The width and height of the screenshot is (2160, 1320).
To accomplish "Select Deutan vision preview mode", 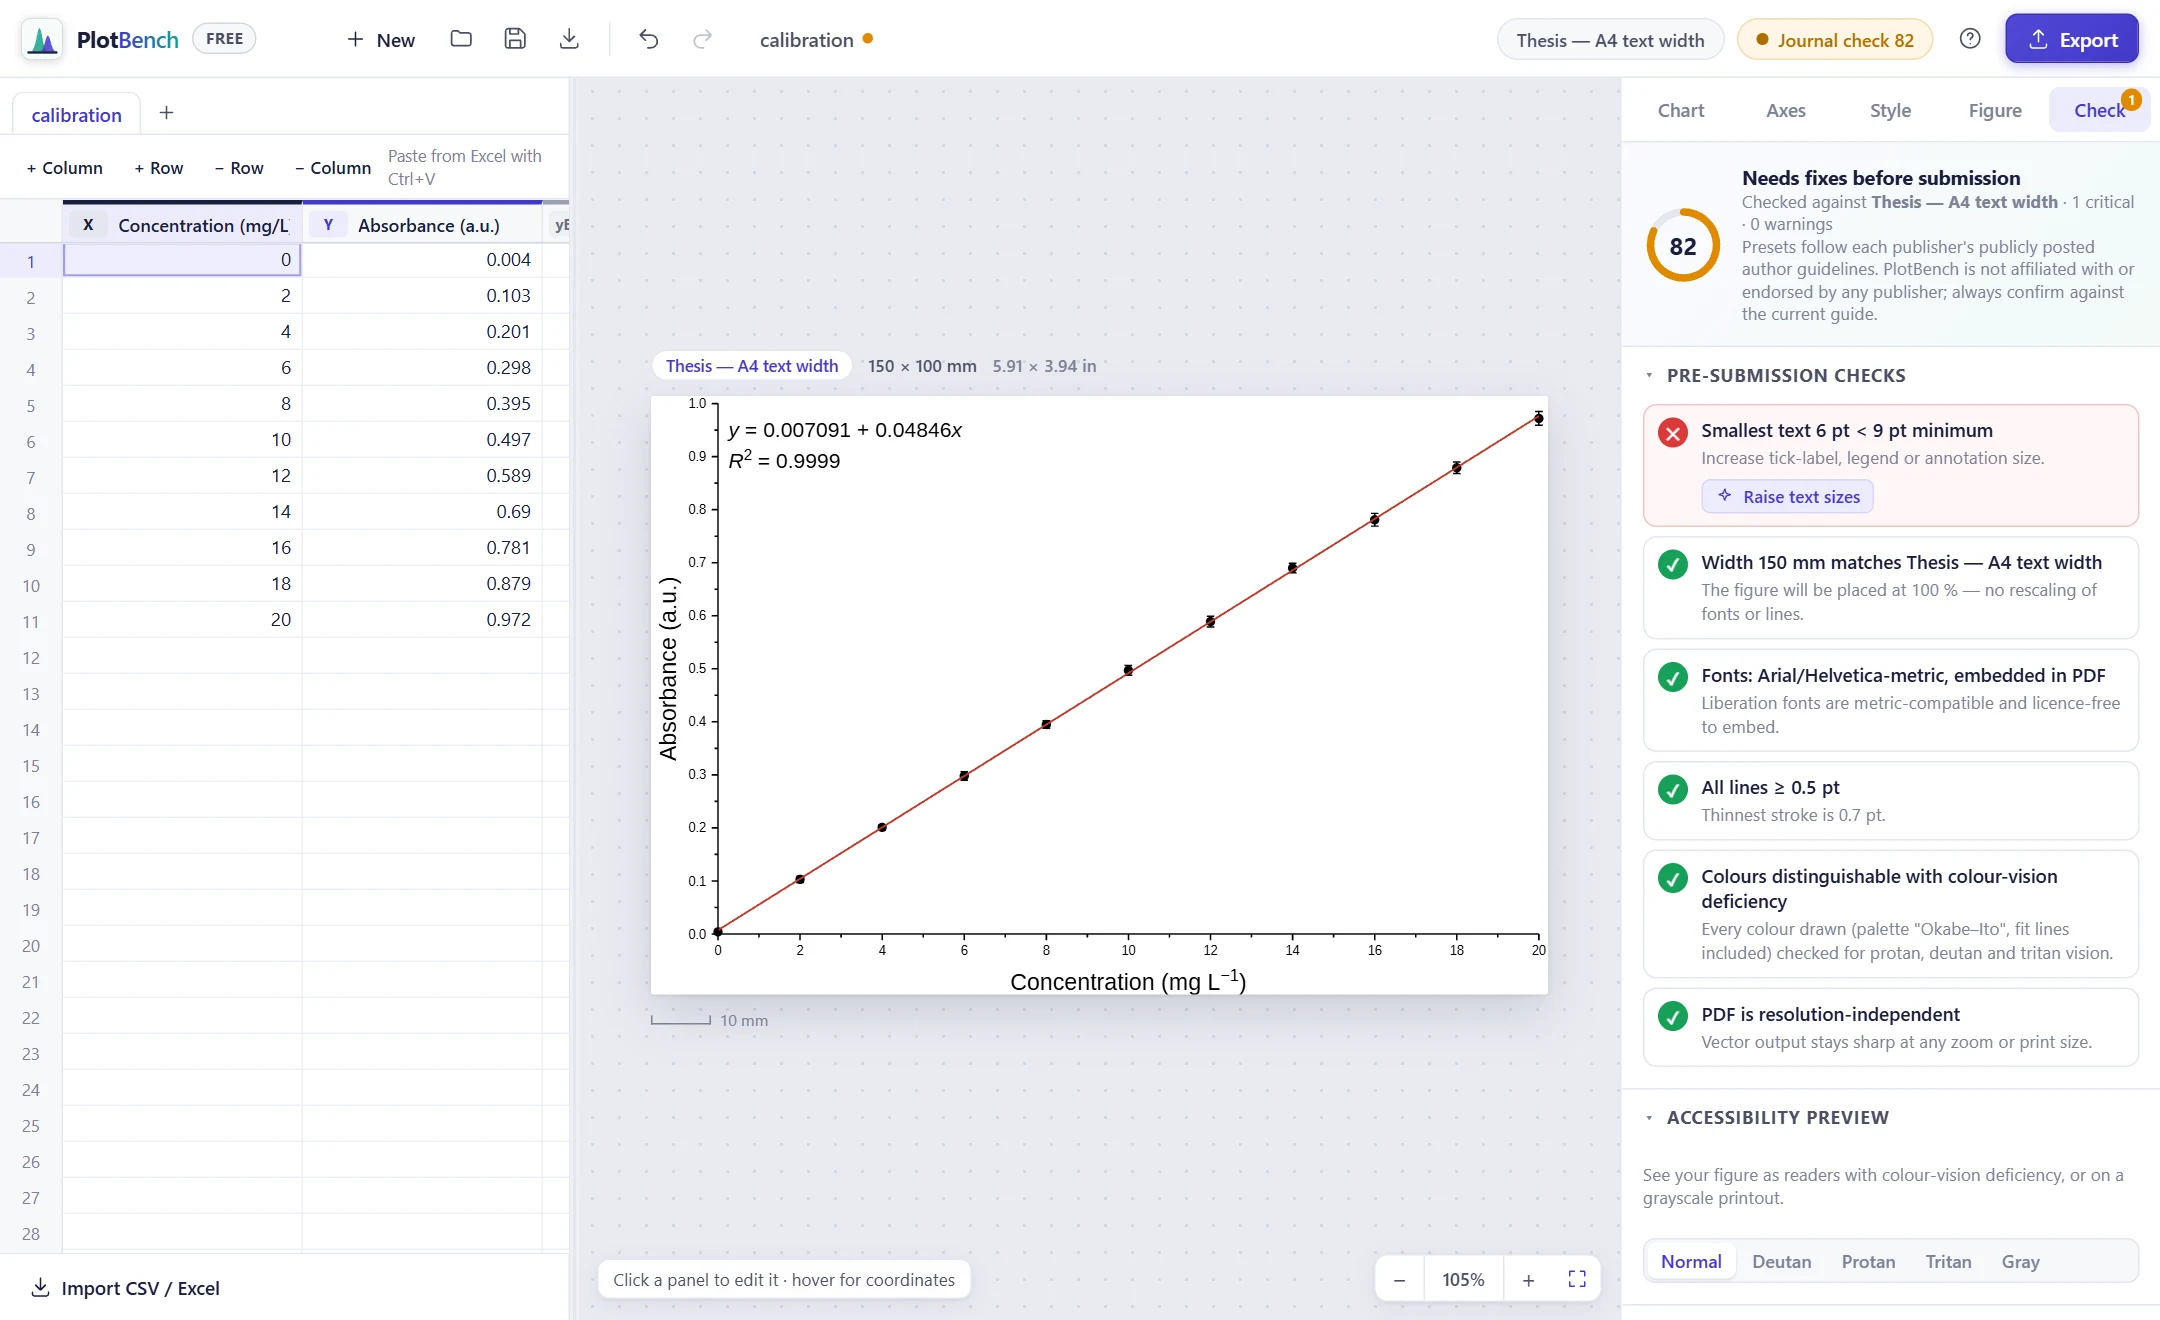I will click(1781, 1262).
